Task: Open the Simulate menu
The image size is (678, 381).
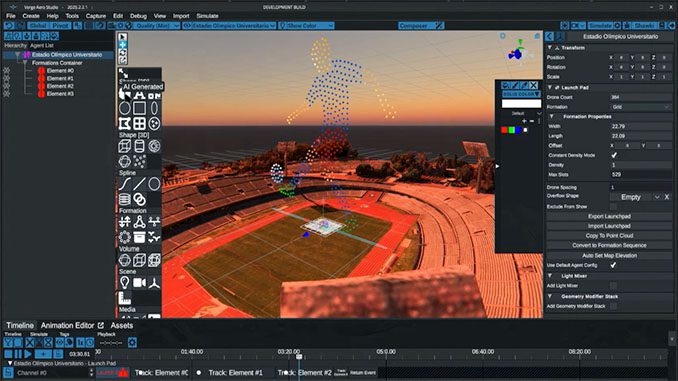Action: [207, 16]
